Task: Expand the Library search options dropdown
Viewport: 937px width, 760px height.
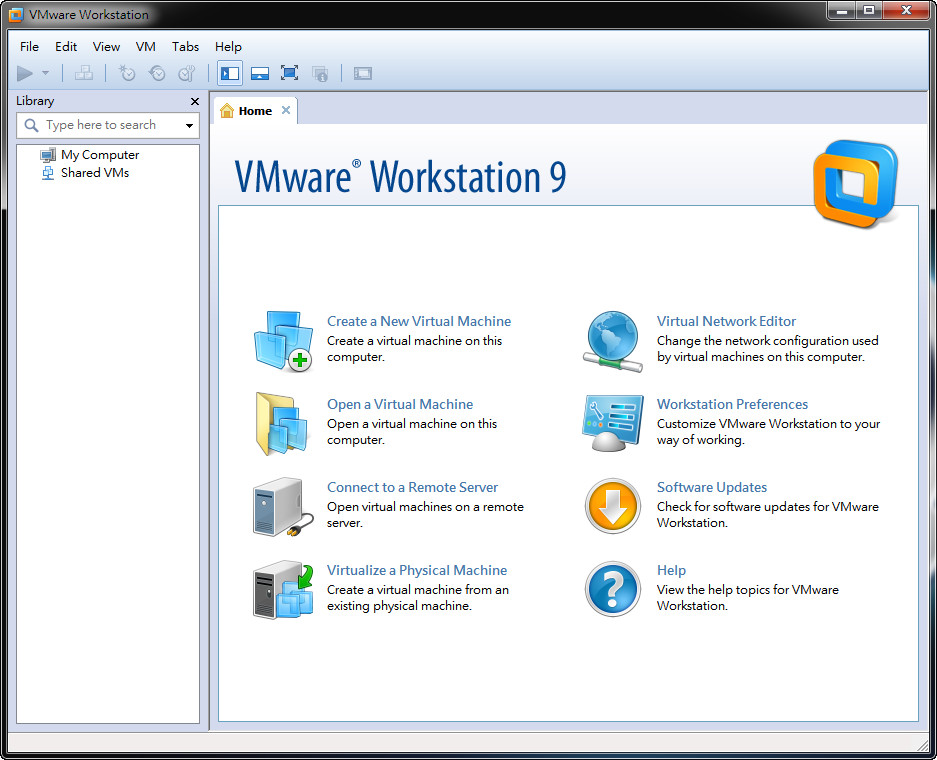Action: [189, 125]
